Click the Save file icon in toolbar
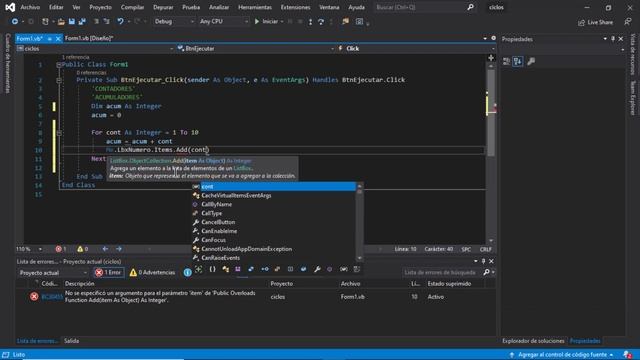The height and width of the screenshot is (360, 640). (71, 22)
